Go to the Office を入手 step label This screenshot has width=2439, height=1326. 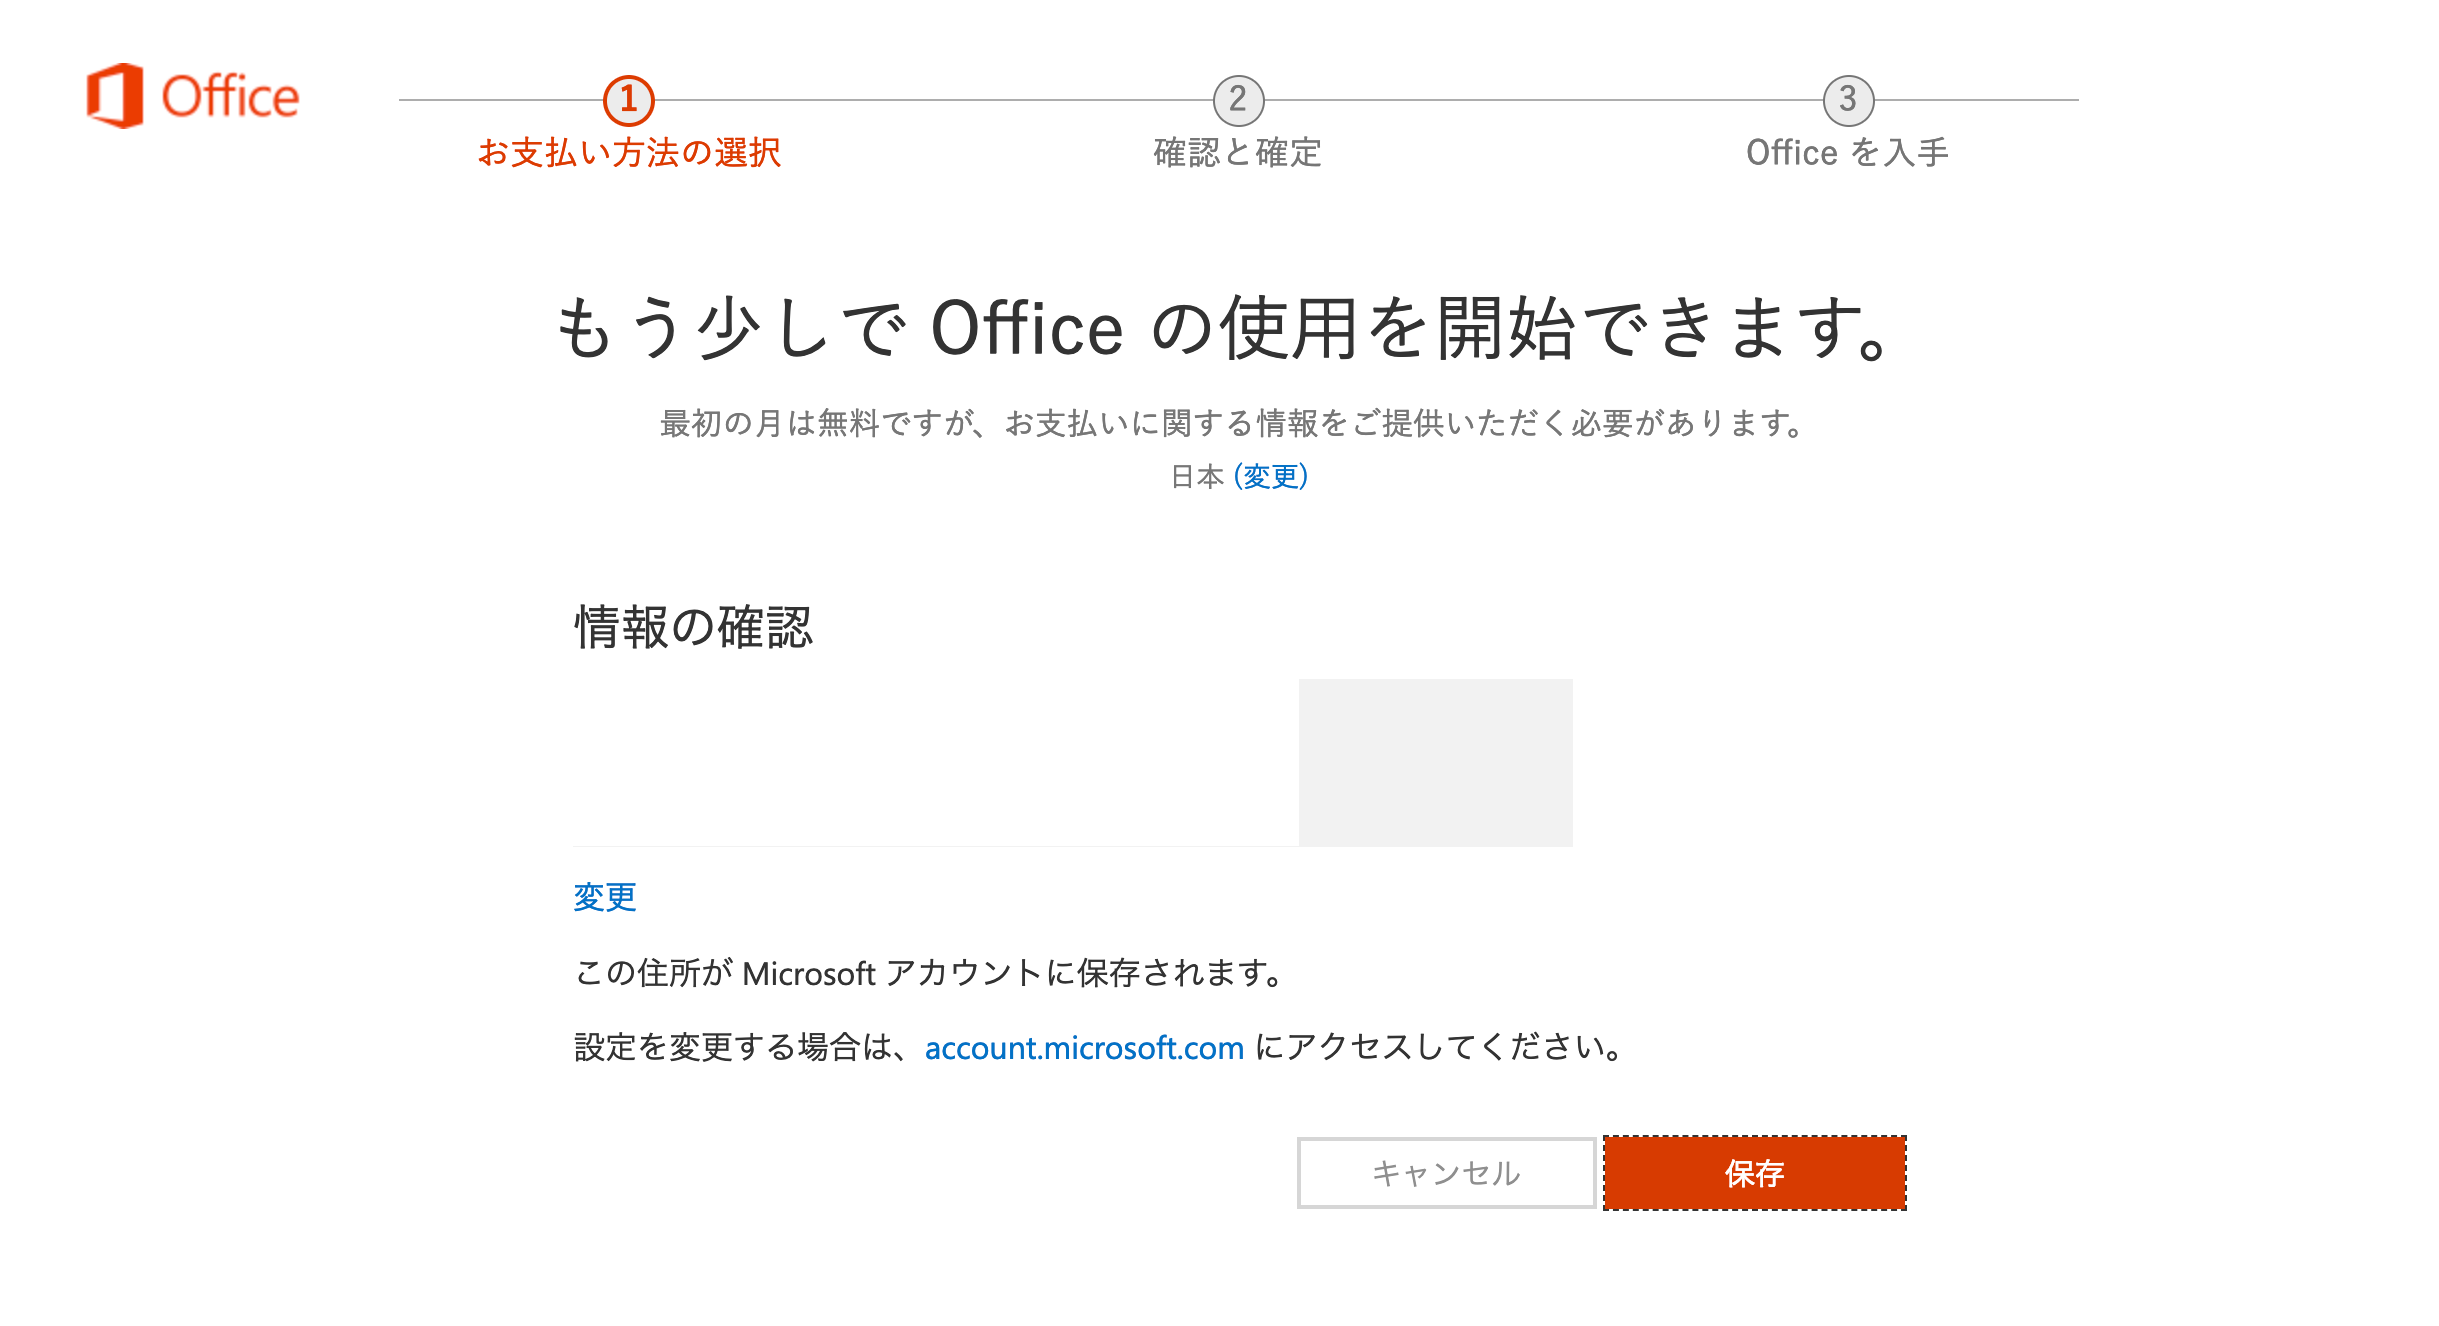pos(1848,153)
